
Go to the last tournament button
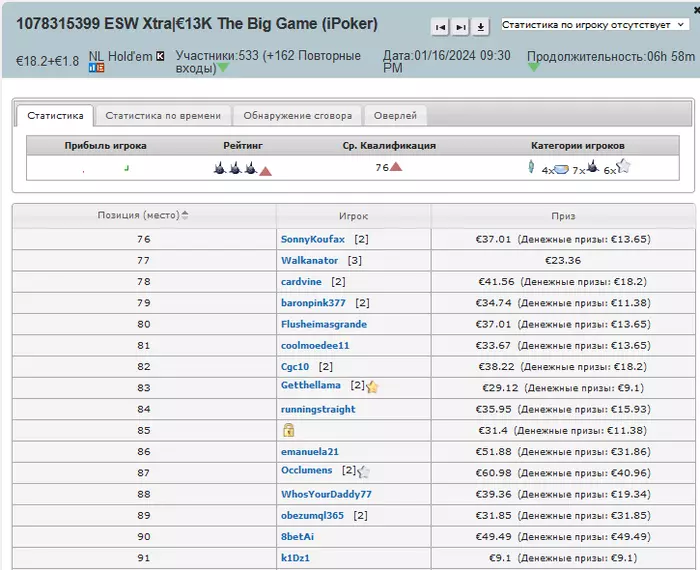click(x=460, y=27)
